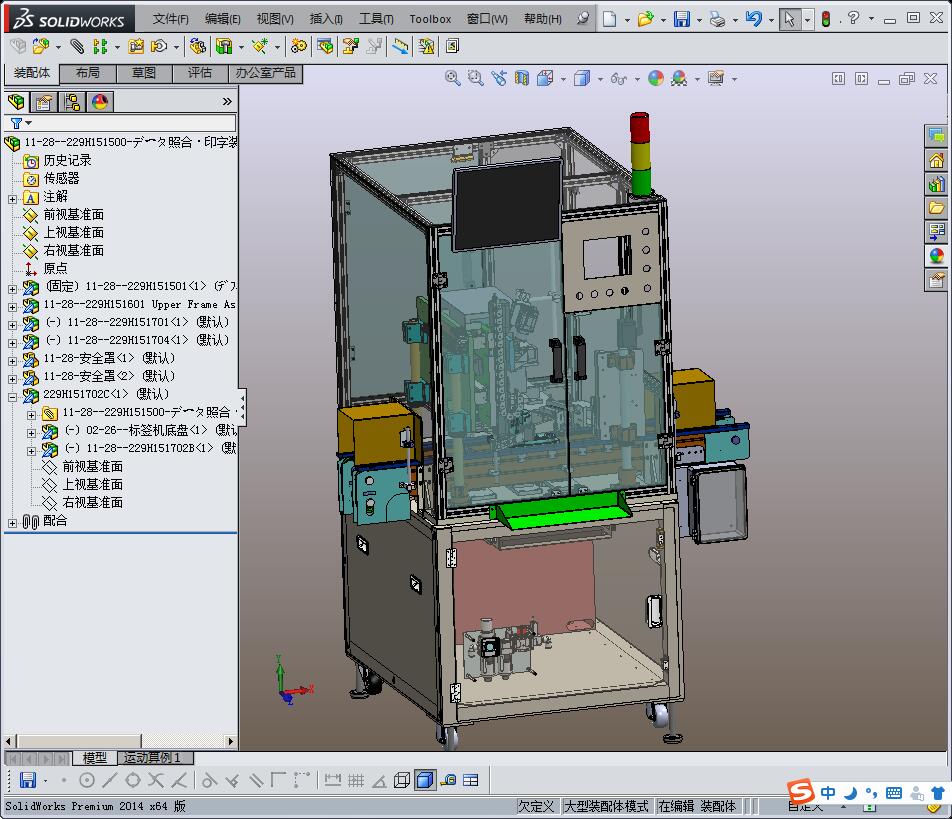Toggle the wireframe cube display button
This screenshot has width=952, height=819.
pos(402,780)
